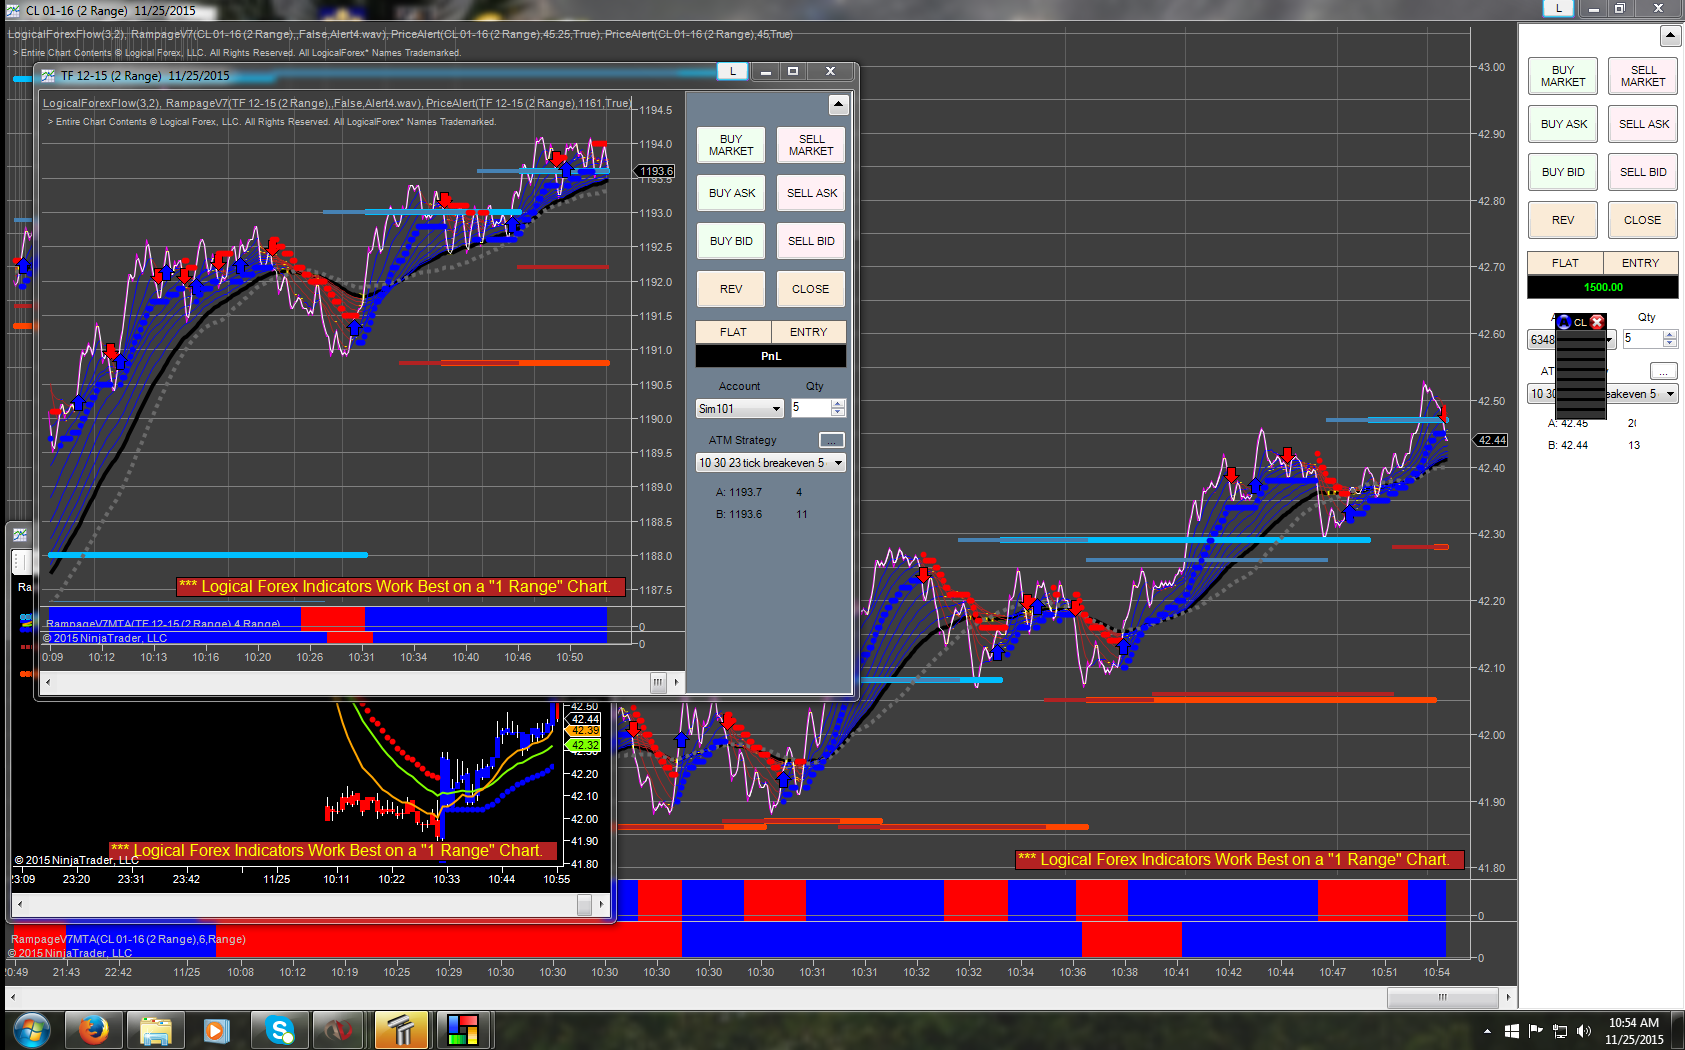1685x1050 pixels.
Task: Click the black-background chart's scrollbar thumb
Action: [x=585, y=904]
